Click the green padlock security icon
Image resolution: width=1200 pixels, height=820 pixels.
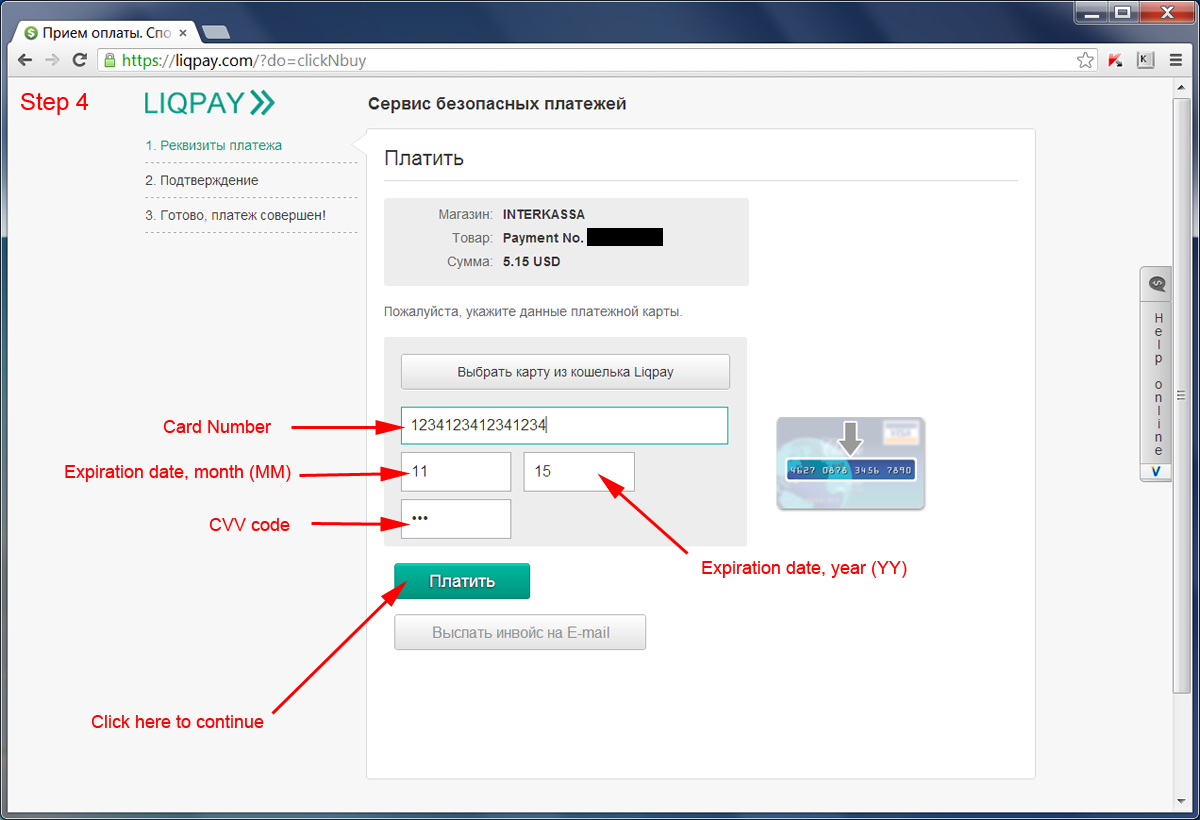coord(111,60)
